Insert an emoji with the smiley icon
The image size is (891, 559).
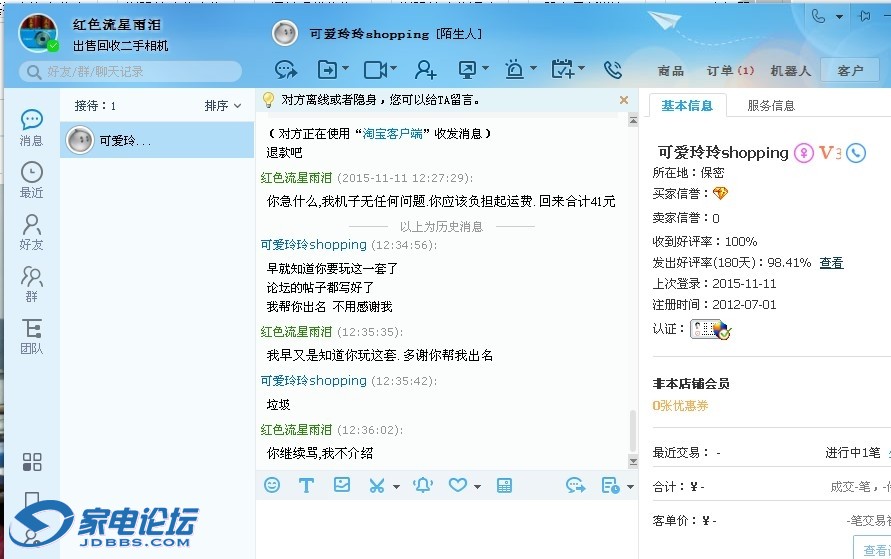click(x=272, y=485)
